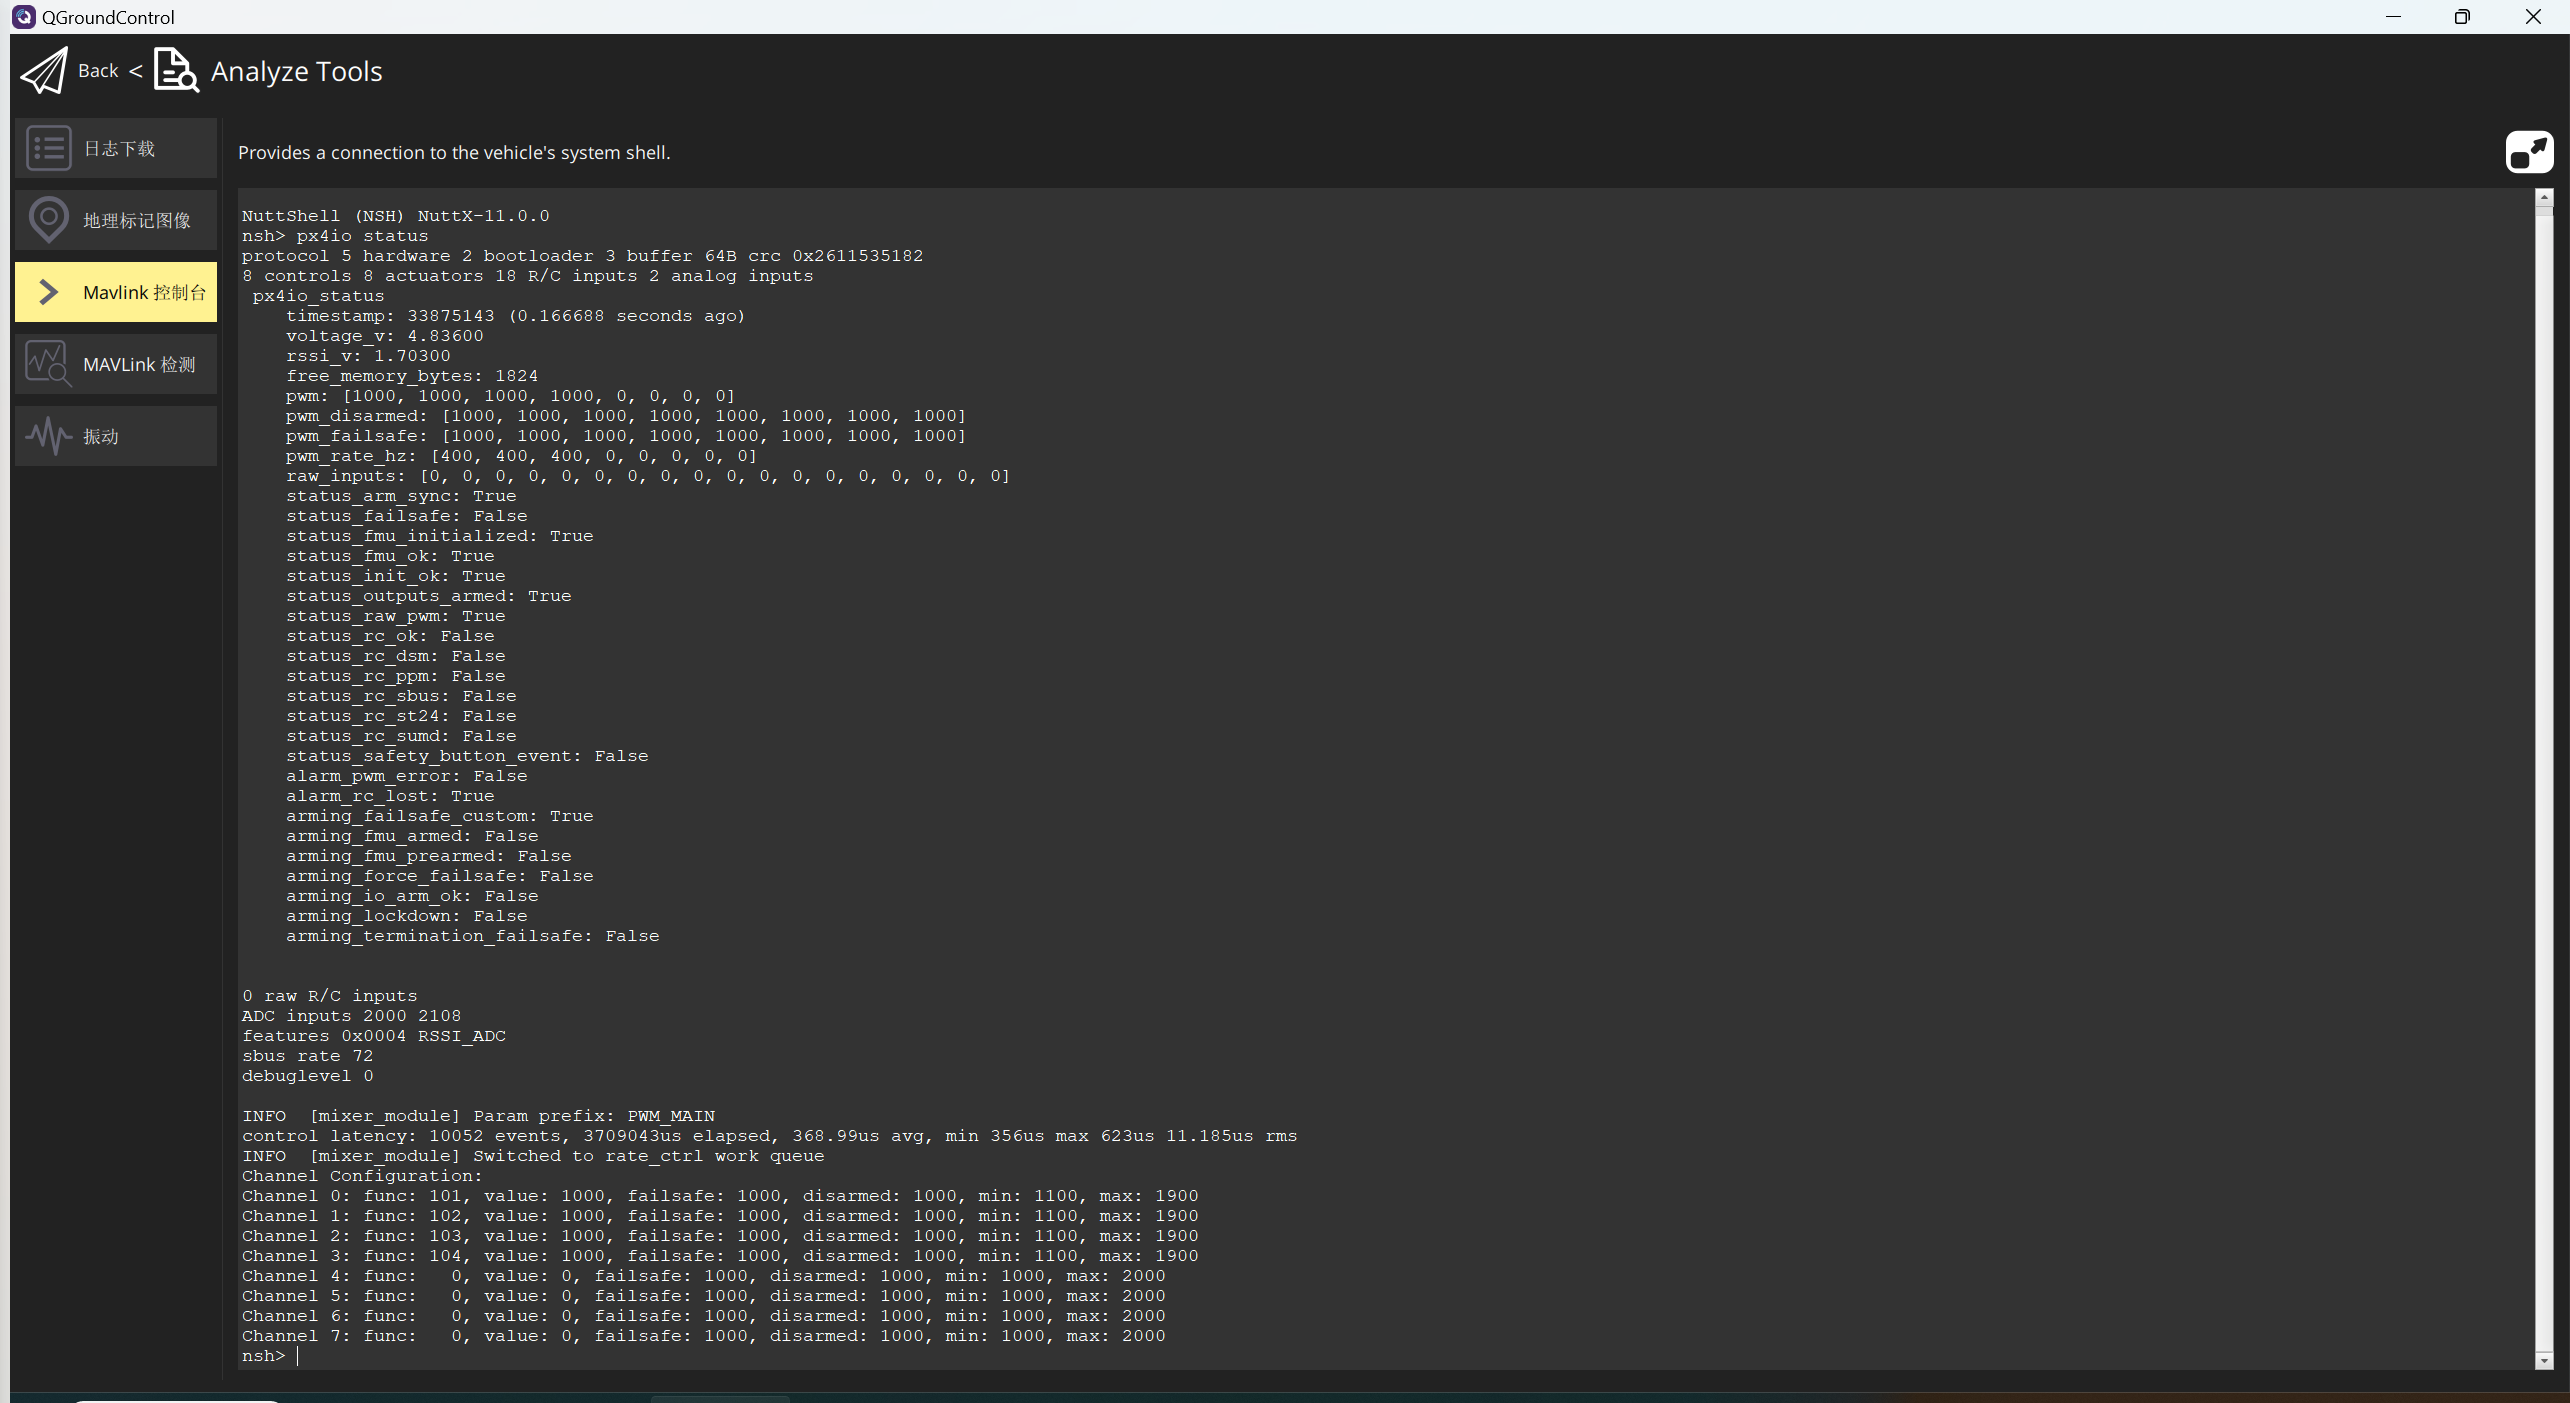This screenshot has width=2570, height=1403.
Task: Click the "raw_inputs:" values line
Action: [648, 476]
